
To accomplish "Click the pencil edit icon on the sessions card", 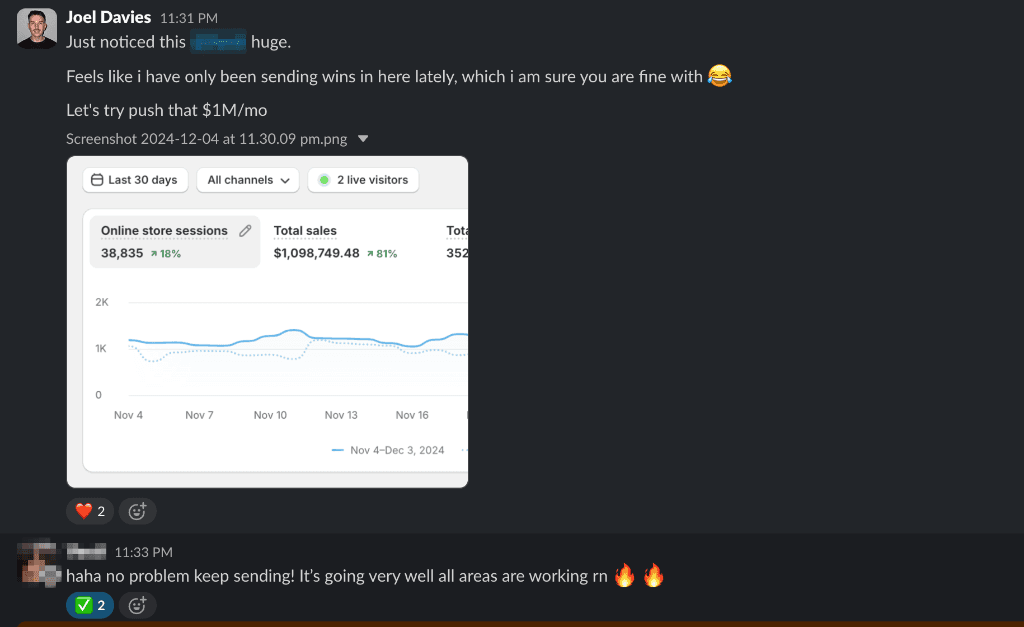I will point(246,231).
